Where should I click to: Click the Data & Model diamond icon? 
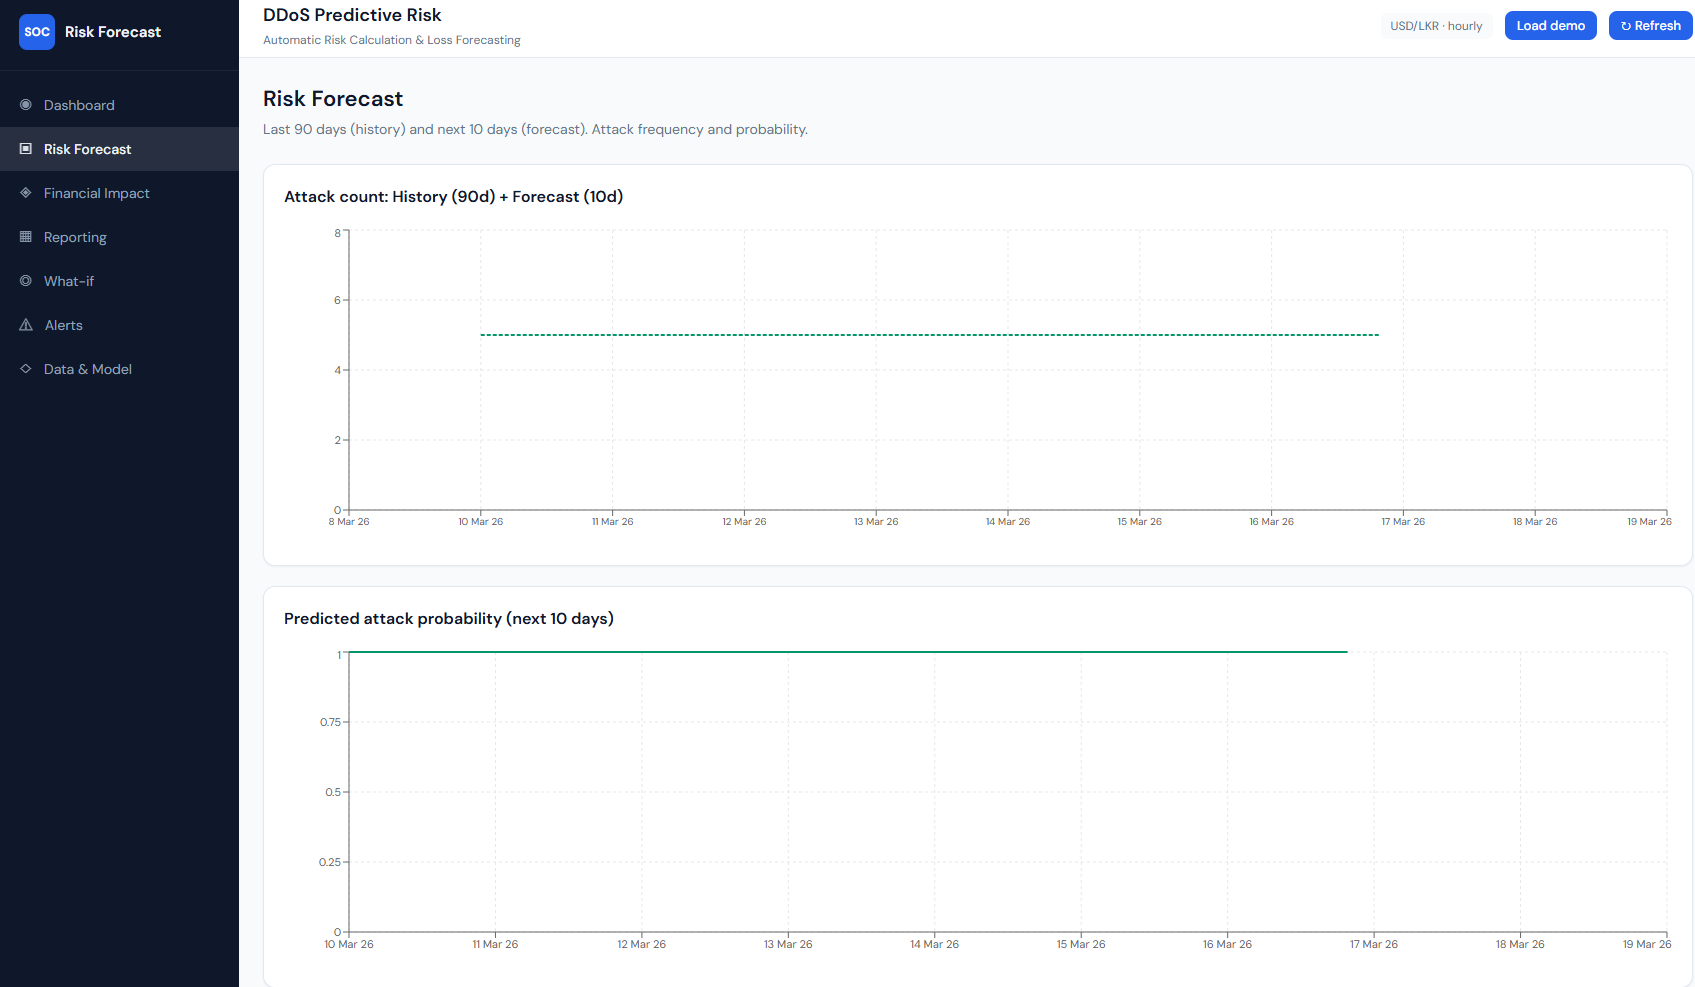(26, 369)
